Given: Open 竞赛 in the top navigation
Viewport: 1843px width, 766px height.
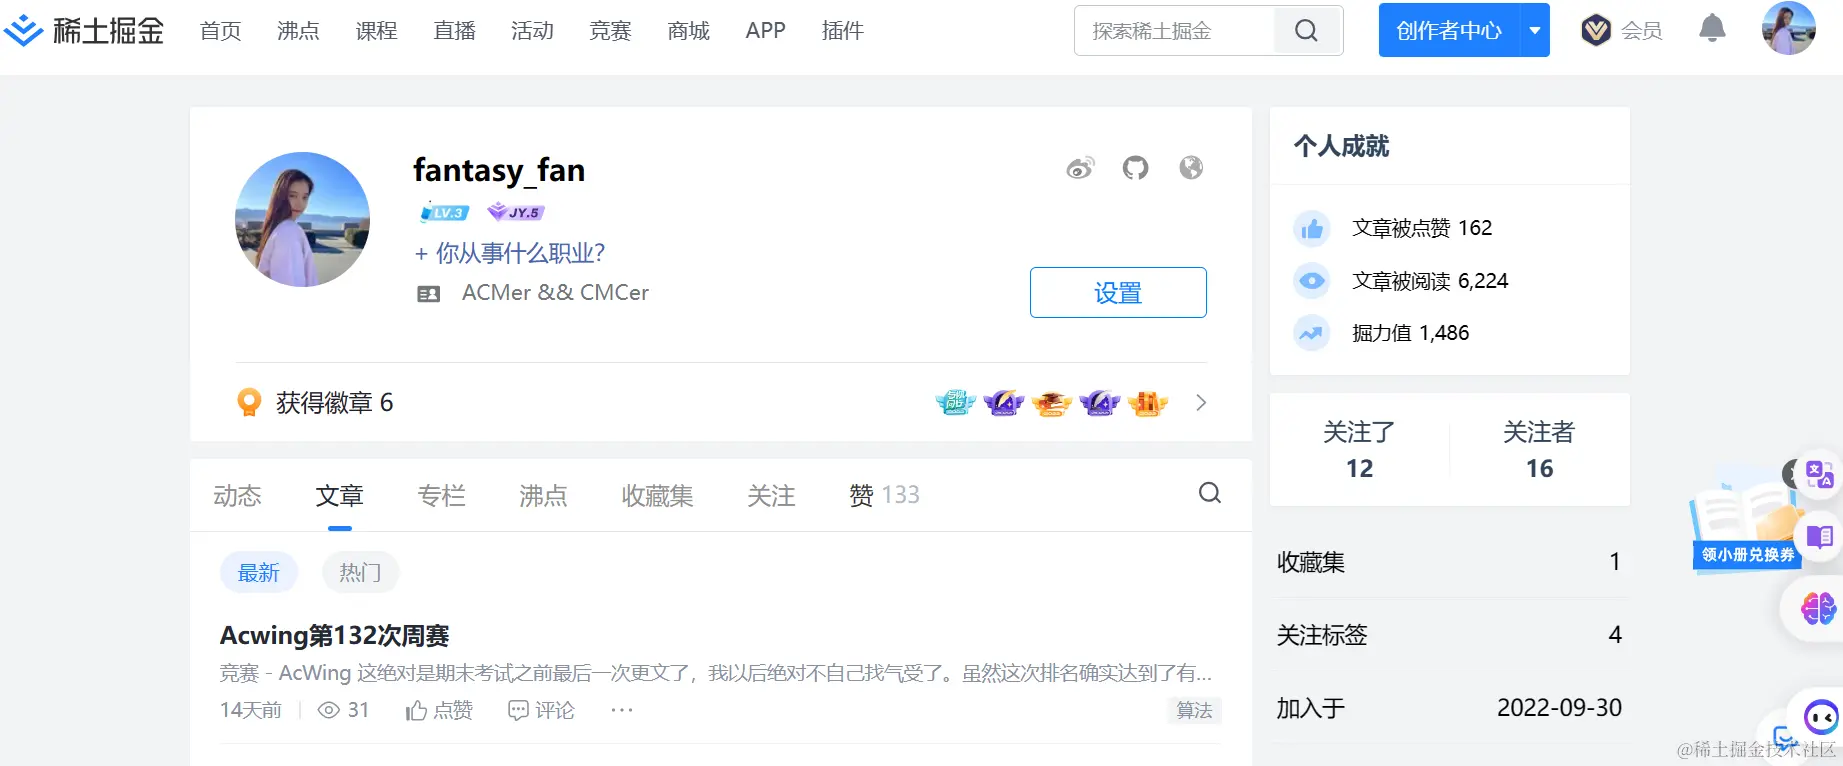Looking at the screenshot, I should click(x=610, y=31).
